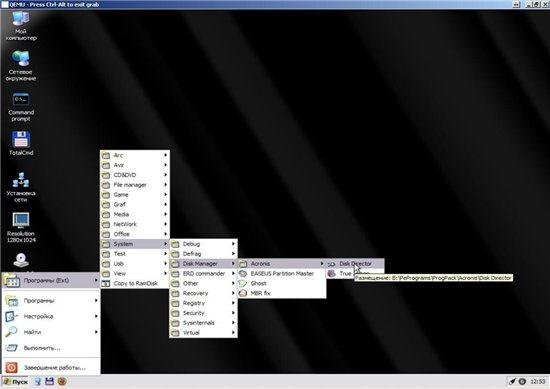
Task: Launch MBR fix from Disk Manager submenu
Action: click(282, 293)
